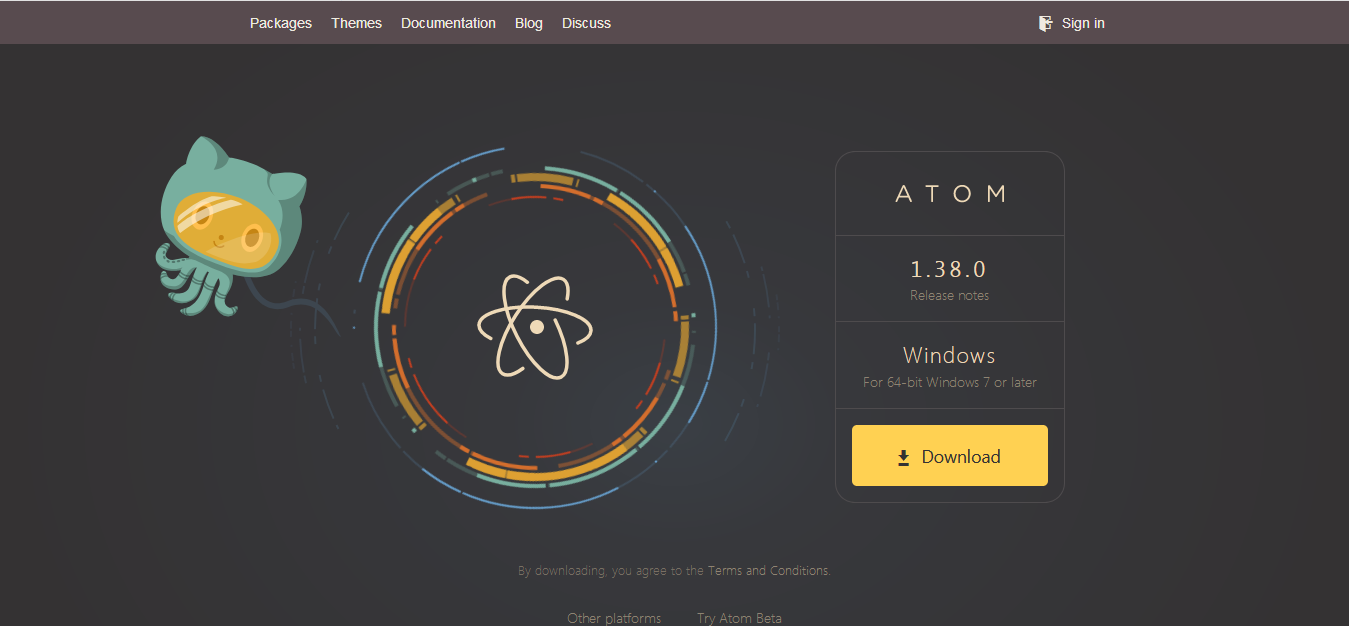Click the download arrow icon on the yellow button
This screenshot has height=626, width=1349.
point(903,458)
